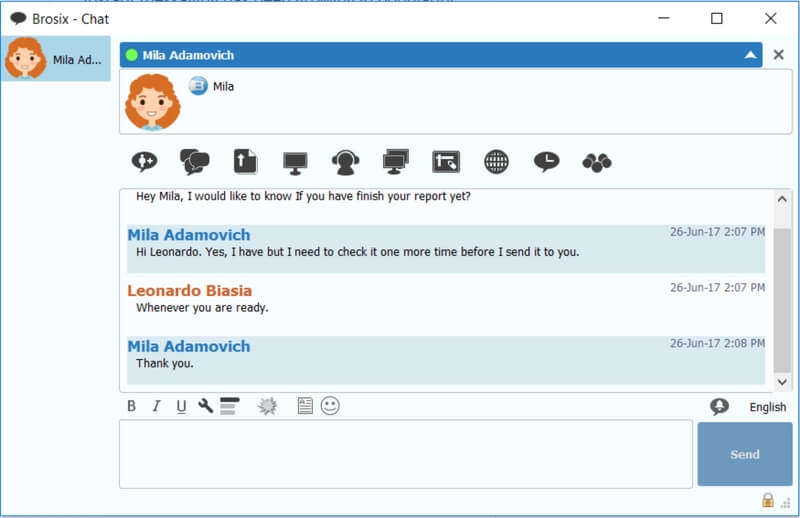Open the whiteboard icon
800x518 pixels.
(x=446, y=162)
